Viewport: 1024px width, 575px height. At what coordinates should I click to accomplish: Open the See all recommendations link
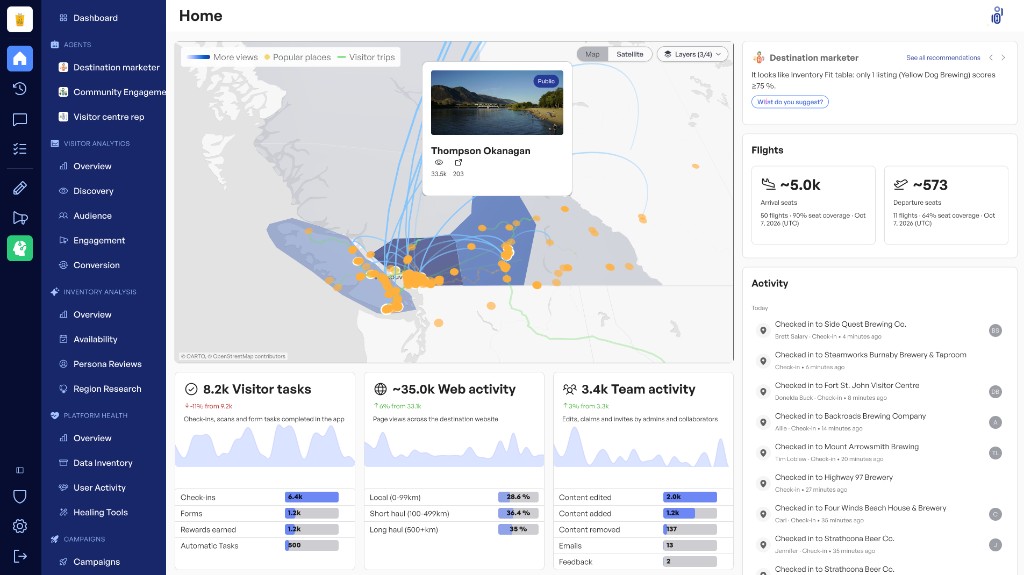[x=943, y=58]
